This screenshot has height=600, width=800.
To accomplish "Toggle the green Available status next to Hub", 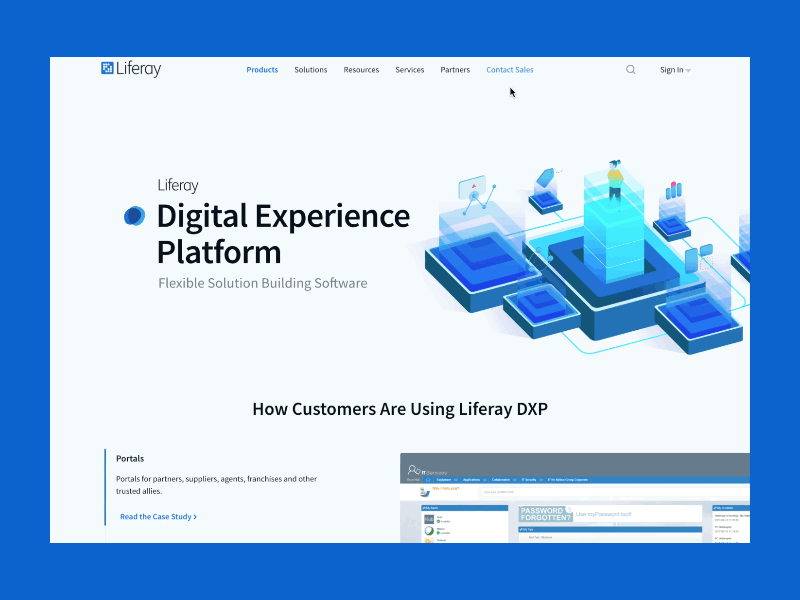I will (438, 521).
